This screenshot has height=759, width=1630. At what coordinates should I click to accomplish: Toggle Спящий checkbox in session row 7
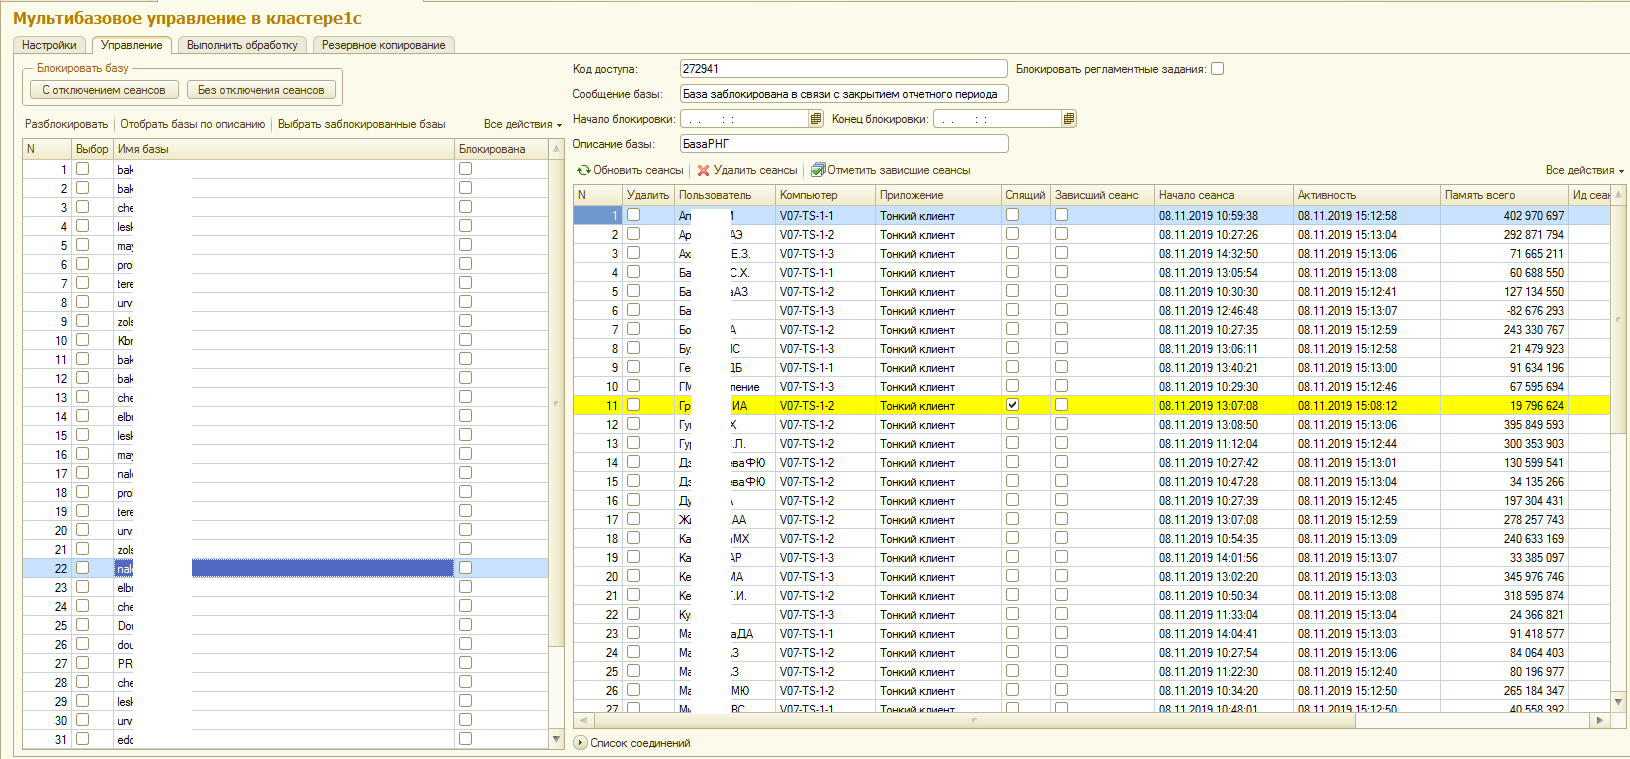[1012, 329]
